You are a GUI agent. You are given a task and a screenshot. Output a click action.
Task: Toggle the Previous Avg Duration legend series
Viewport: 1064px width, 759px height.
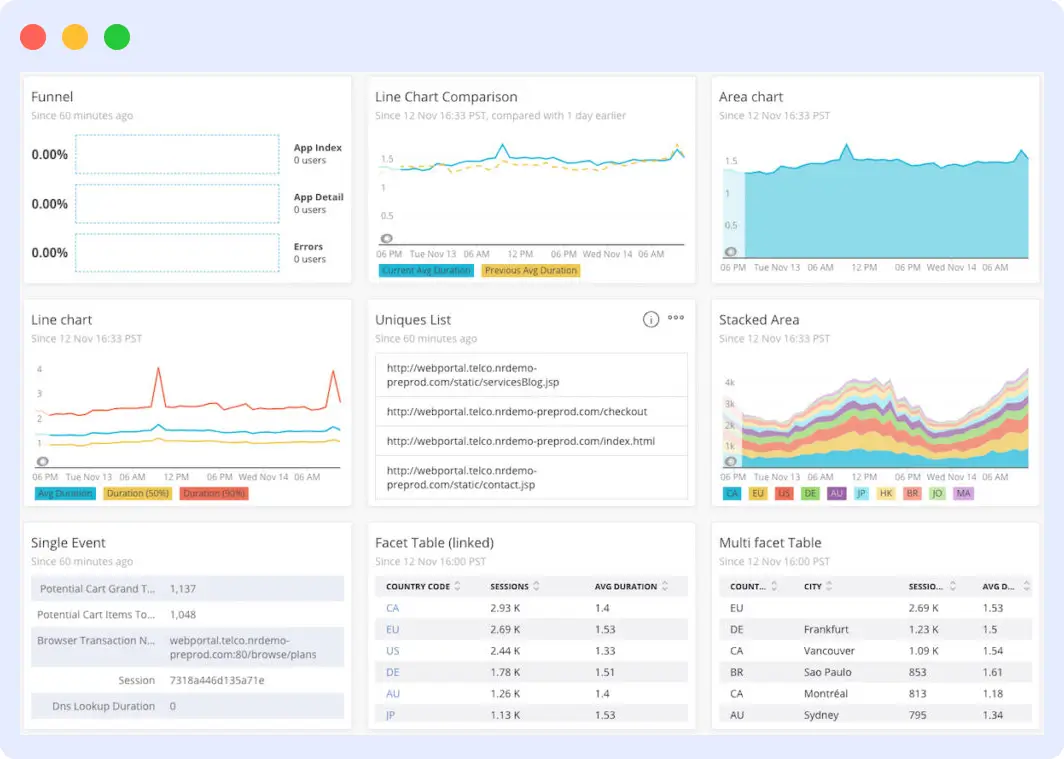point(530,270)
